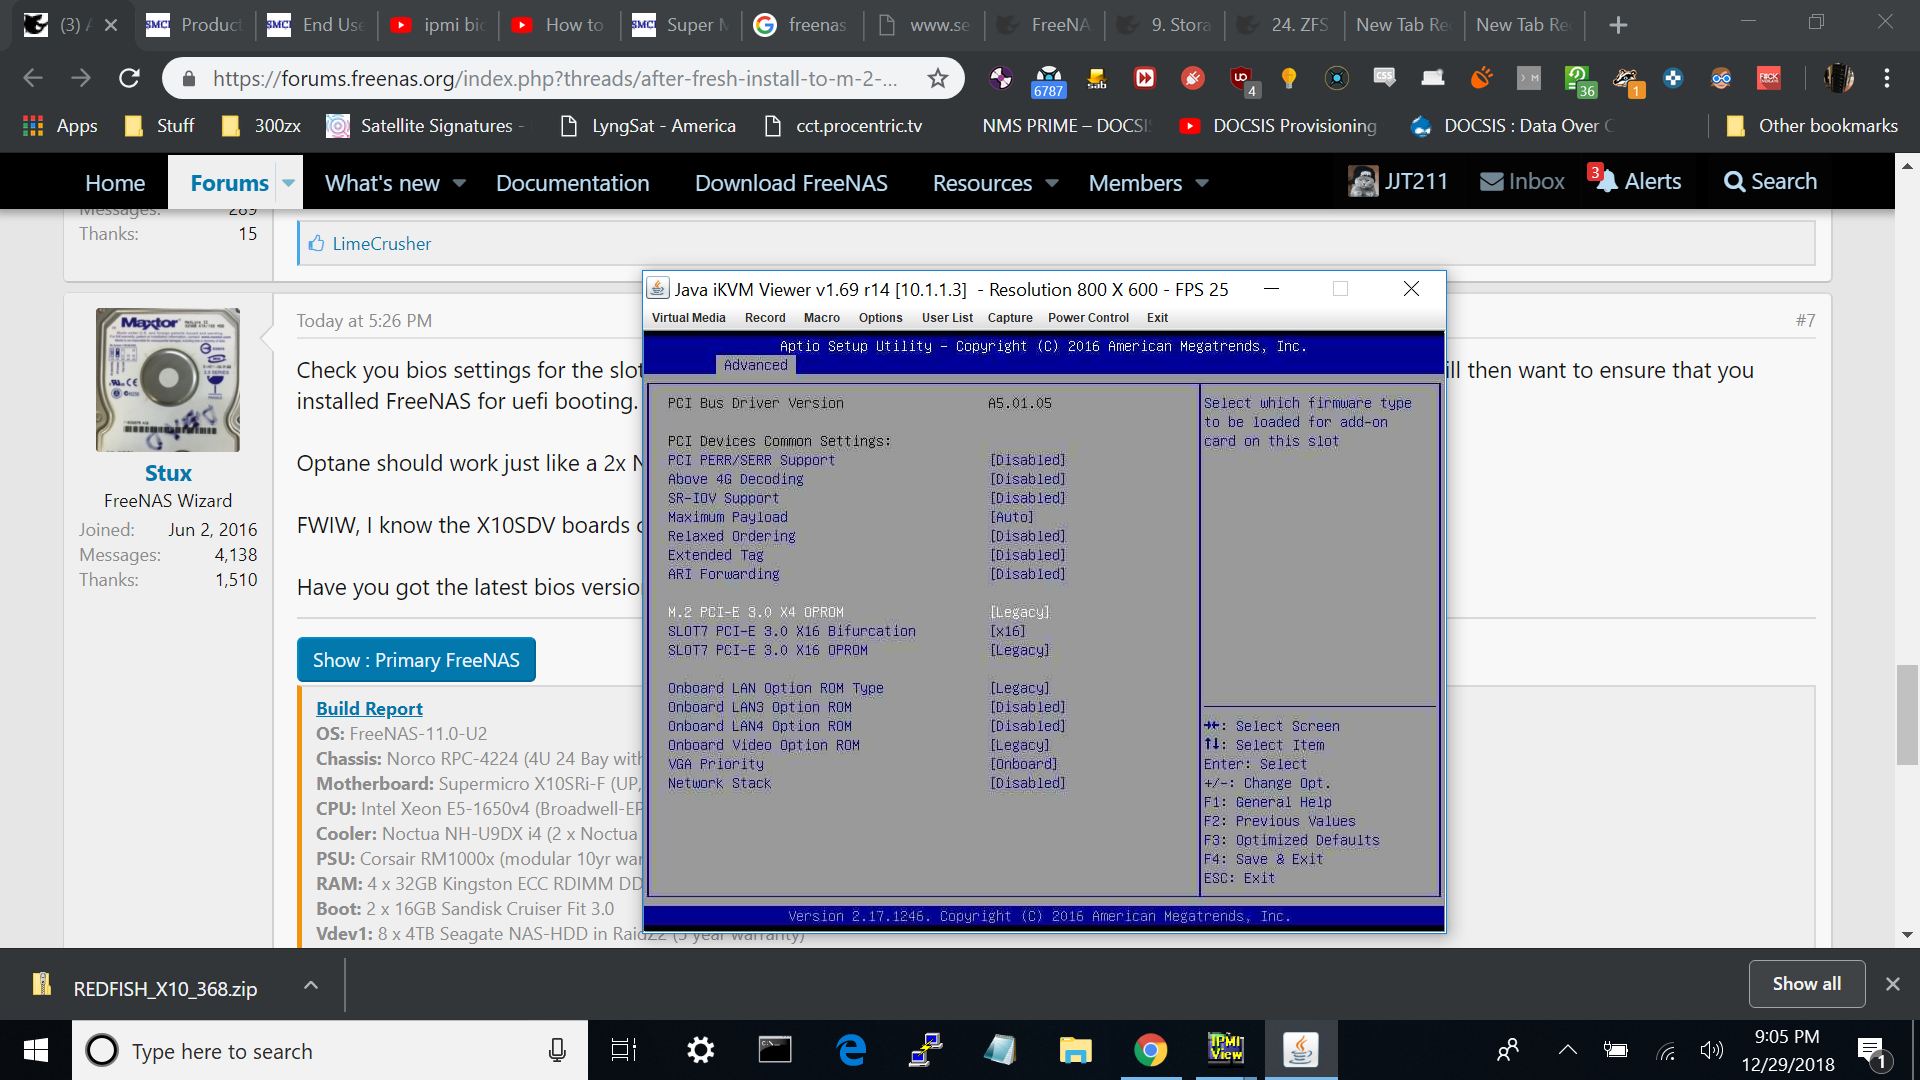Open forum Search
The width and height of the screenshot is (1920, 1080).
1770,182
